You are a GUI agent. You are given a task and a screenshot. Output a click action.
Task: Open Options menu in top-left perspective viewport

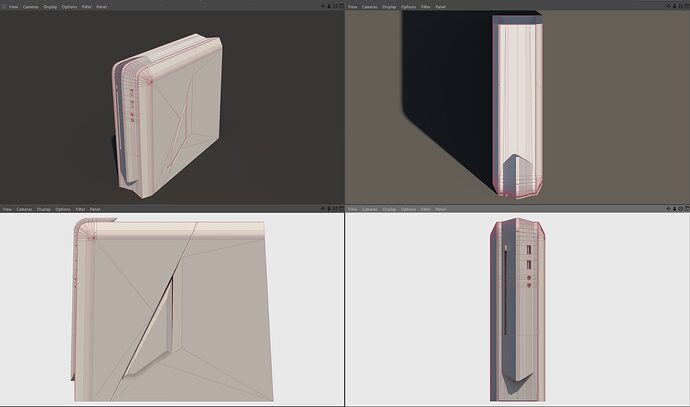click(70, 7)
